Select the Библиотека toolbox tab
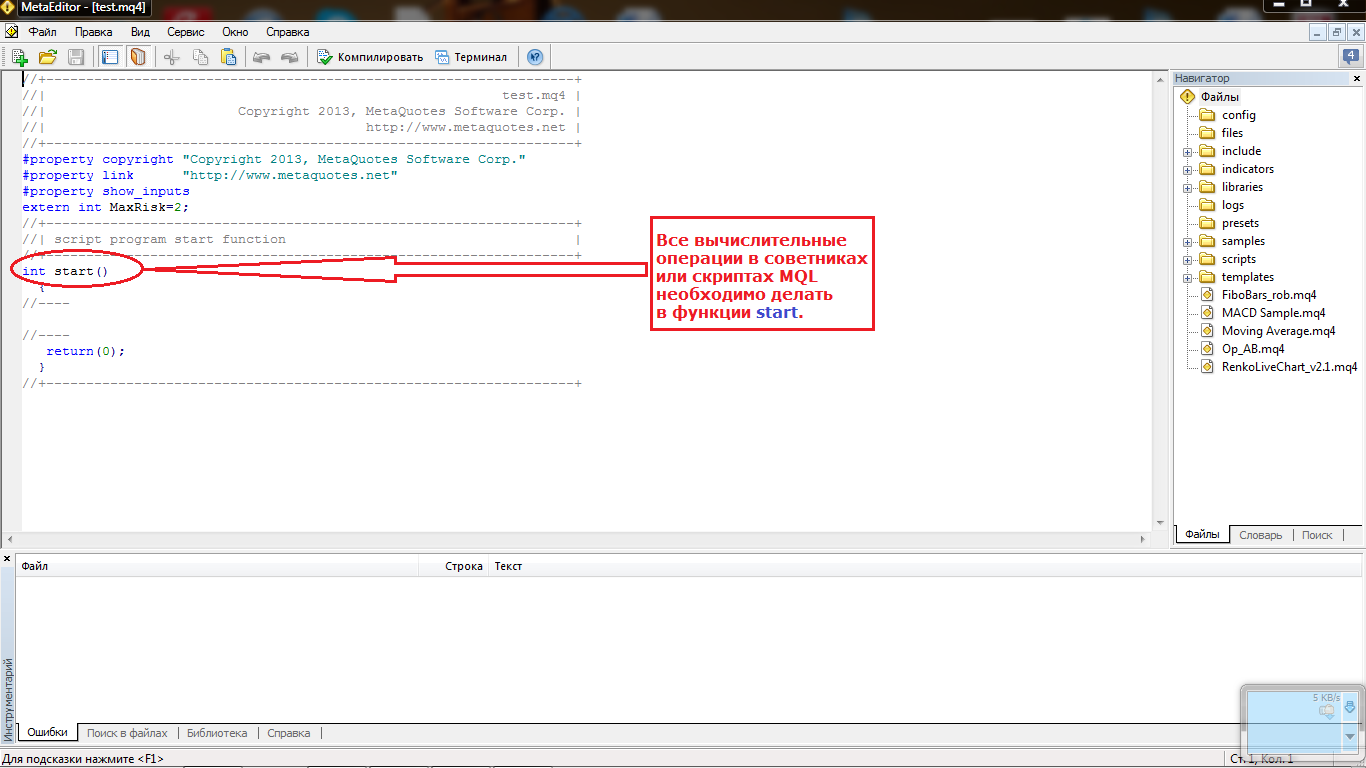 pyautogui.click(x=217, y=733)
